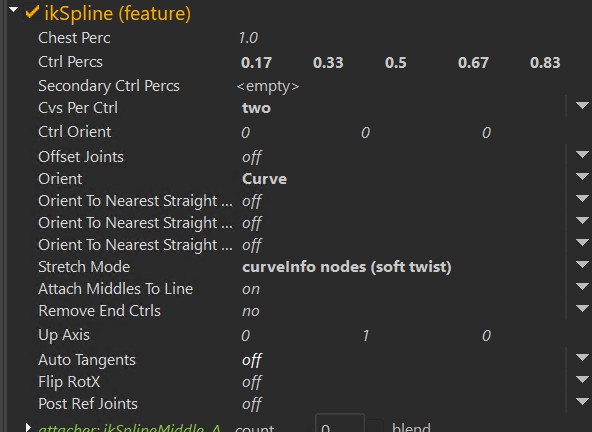Select the curveInfo nodes Stretch Mode value
The height and width of the screenshot is (432, 592).
[x=347, y=267]
